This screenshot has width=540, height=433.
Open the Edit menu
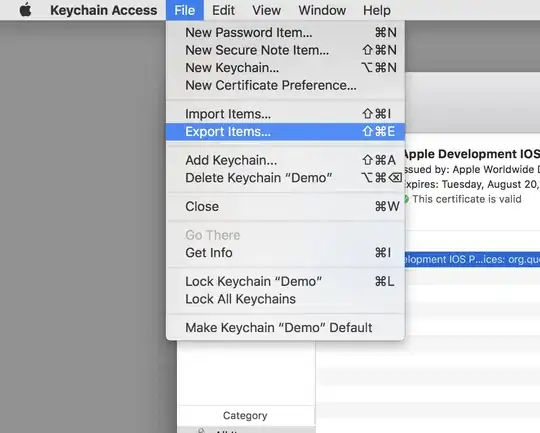point(223,10)
